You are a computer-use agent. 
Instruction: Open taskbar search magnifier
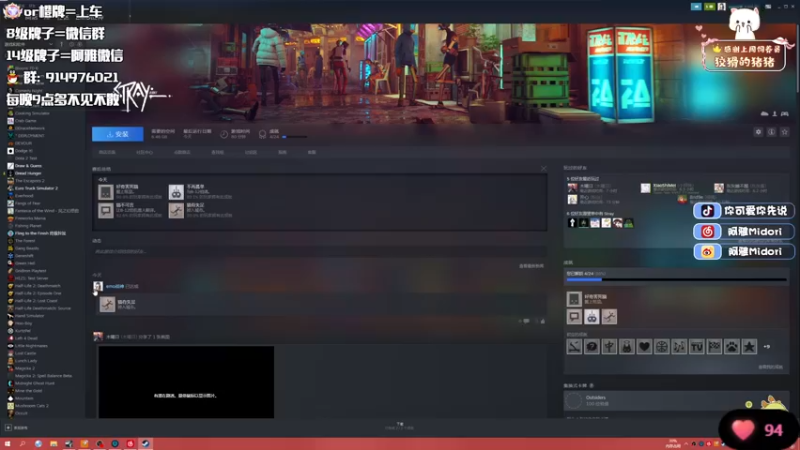[x=22, y=444]
